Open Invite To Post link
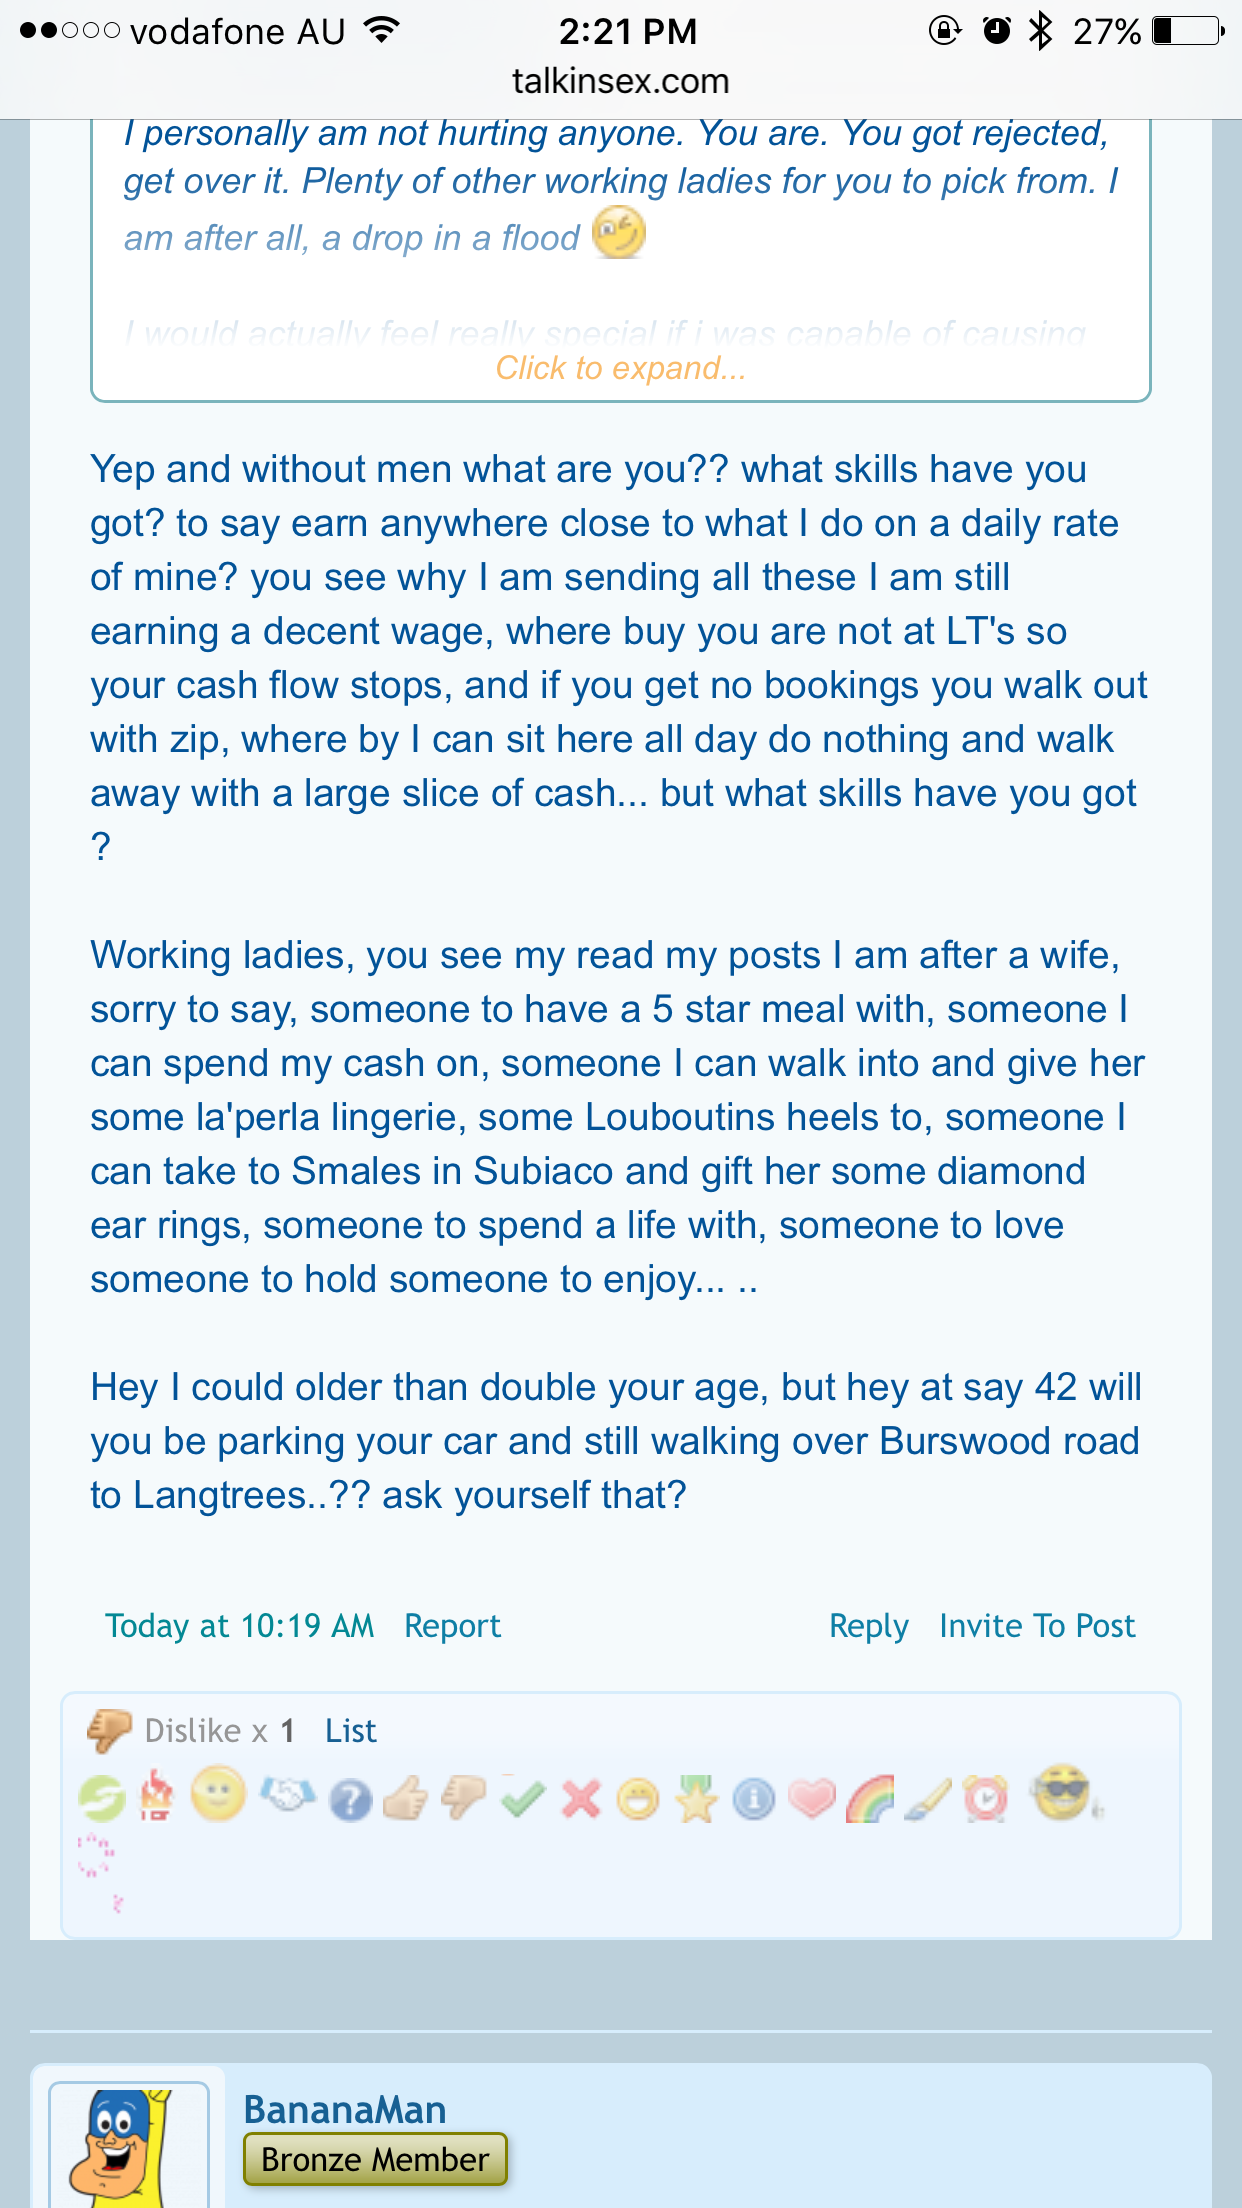This screenshot has height=2208, width=1242. click(1037, 1626)
